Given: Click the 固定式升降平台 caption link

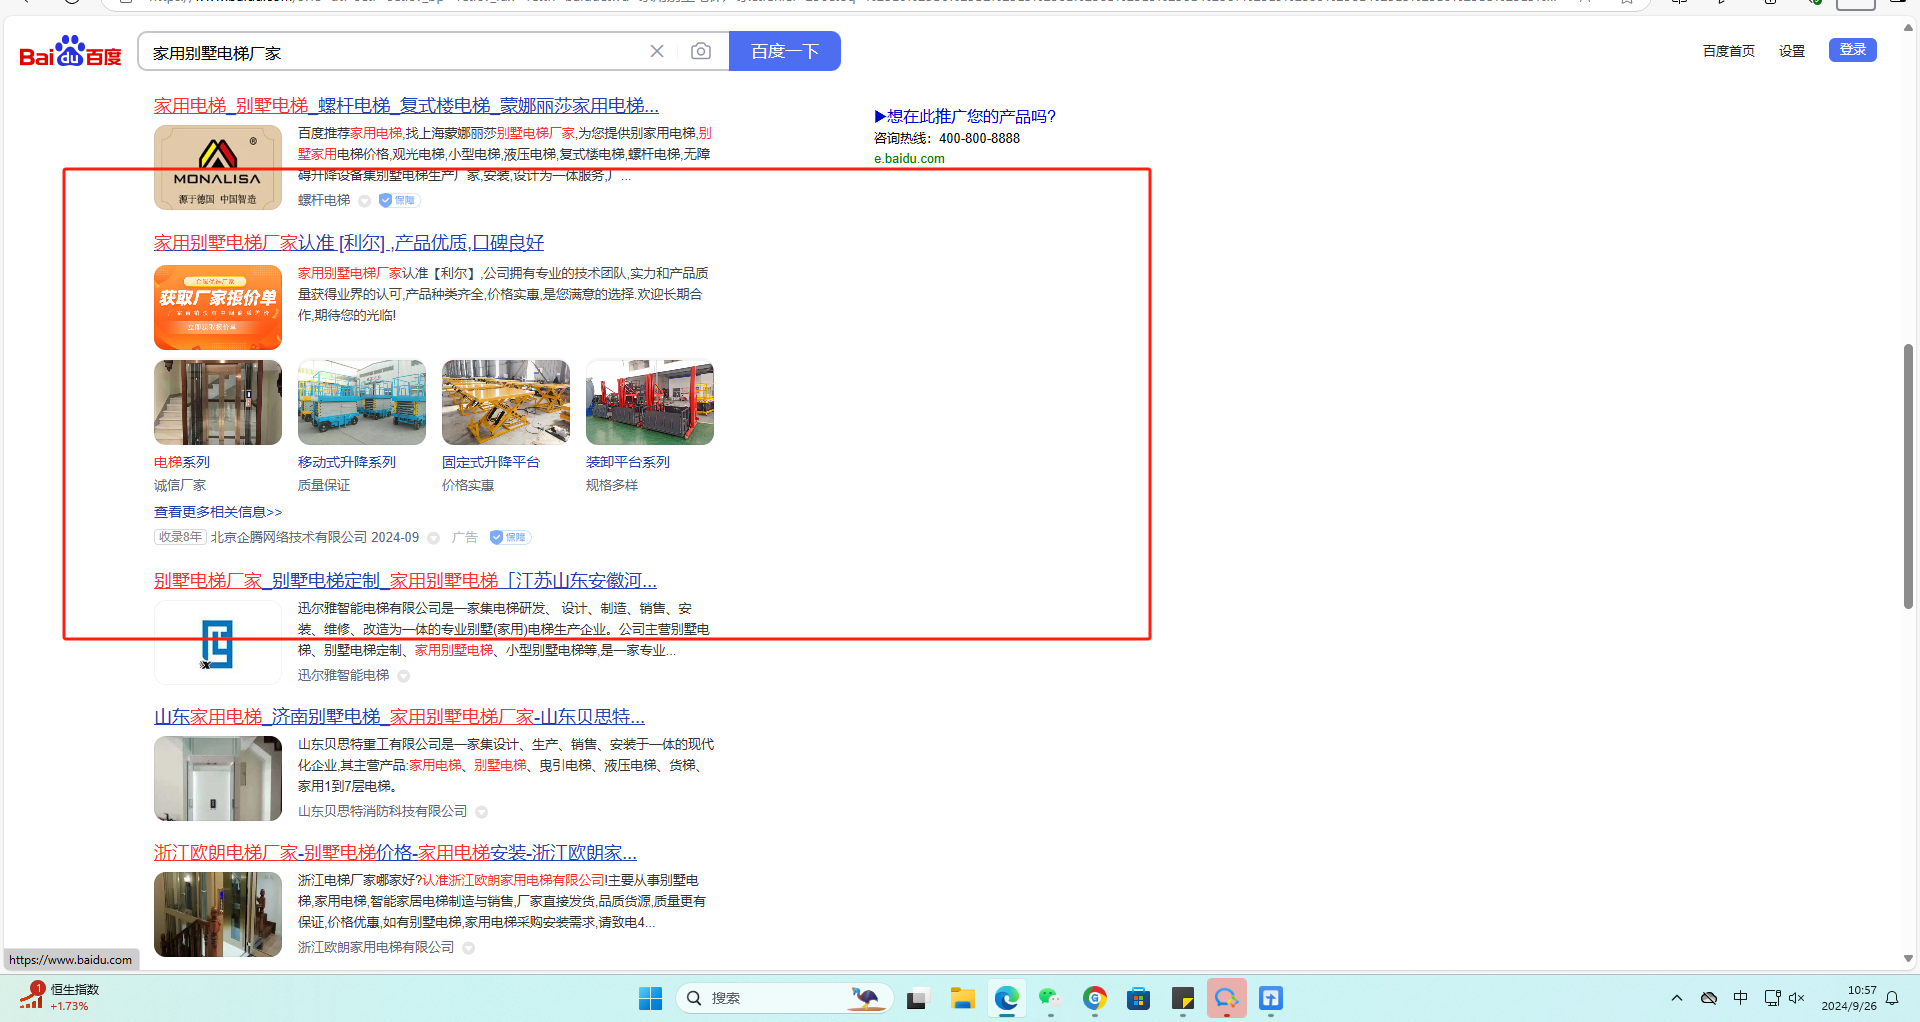Looking at the screenshot, I should pyautogui.click(x=491, y=462).
